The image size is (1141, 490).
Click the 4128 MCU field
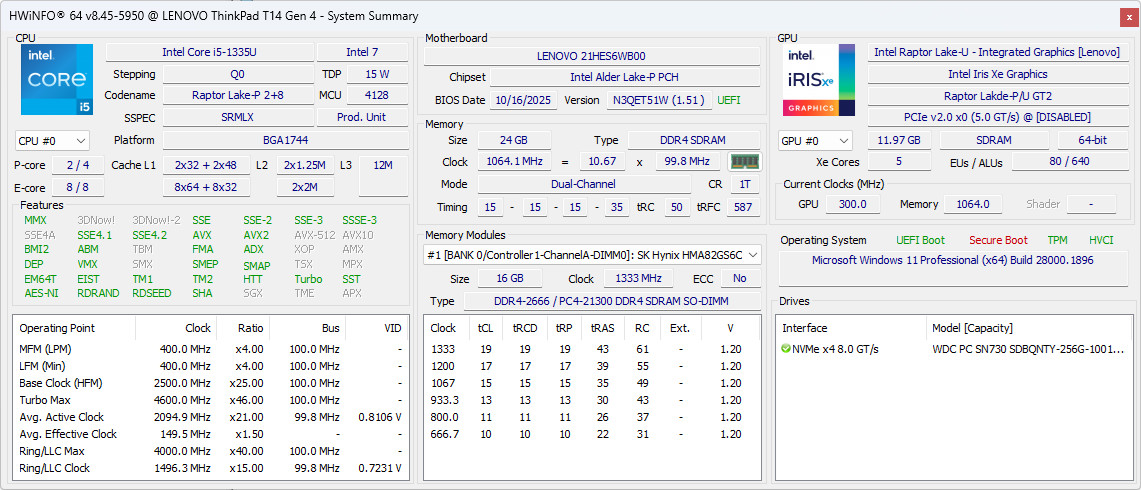tap(377, 95)
